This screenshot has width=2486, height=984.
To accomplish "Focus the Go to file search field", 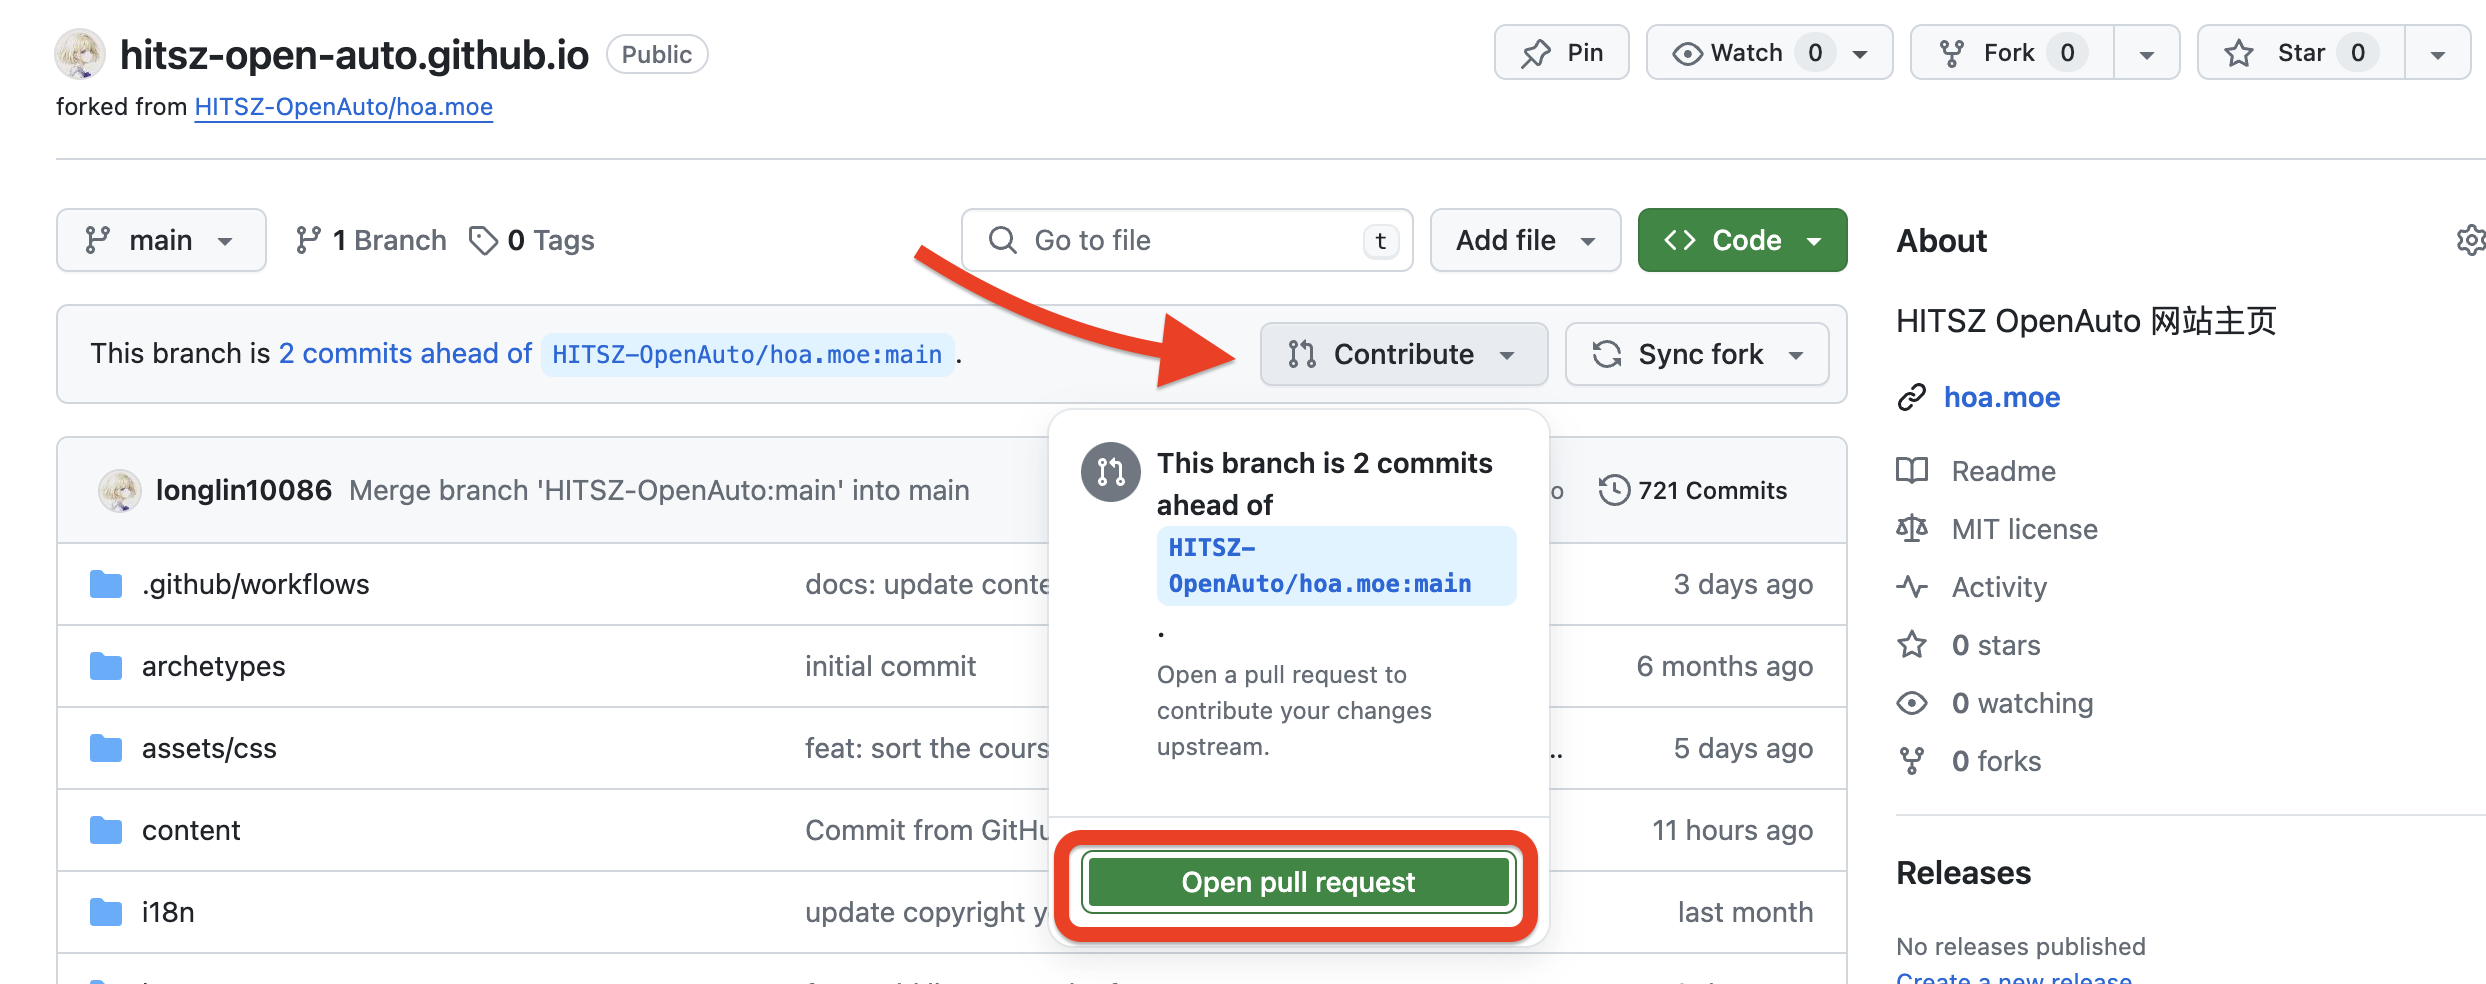I will coord(1187,240).
